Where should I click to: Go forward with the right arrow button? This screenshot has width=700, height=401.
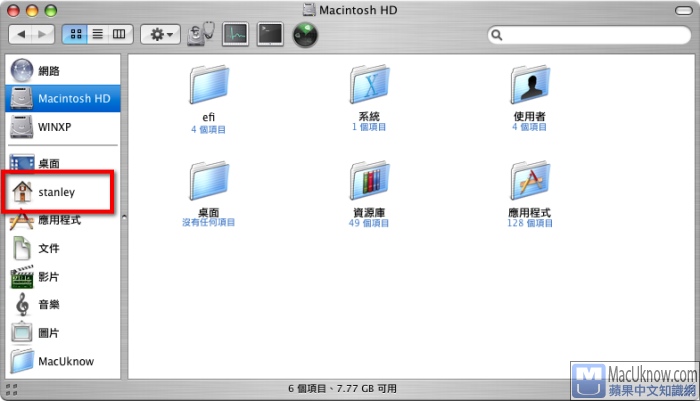point(43,34)
